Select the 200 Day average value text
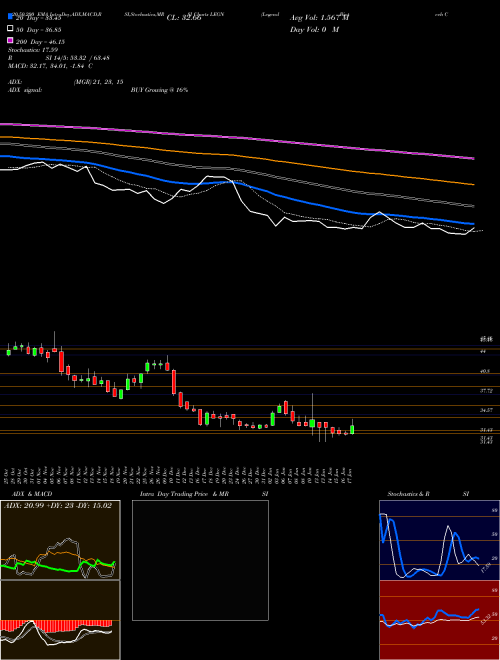500x660 pixels. coord(40,42)
